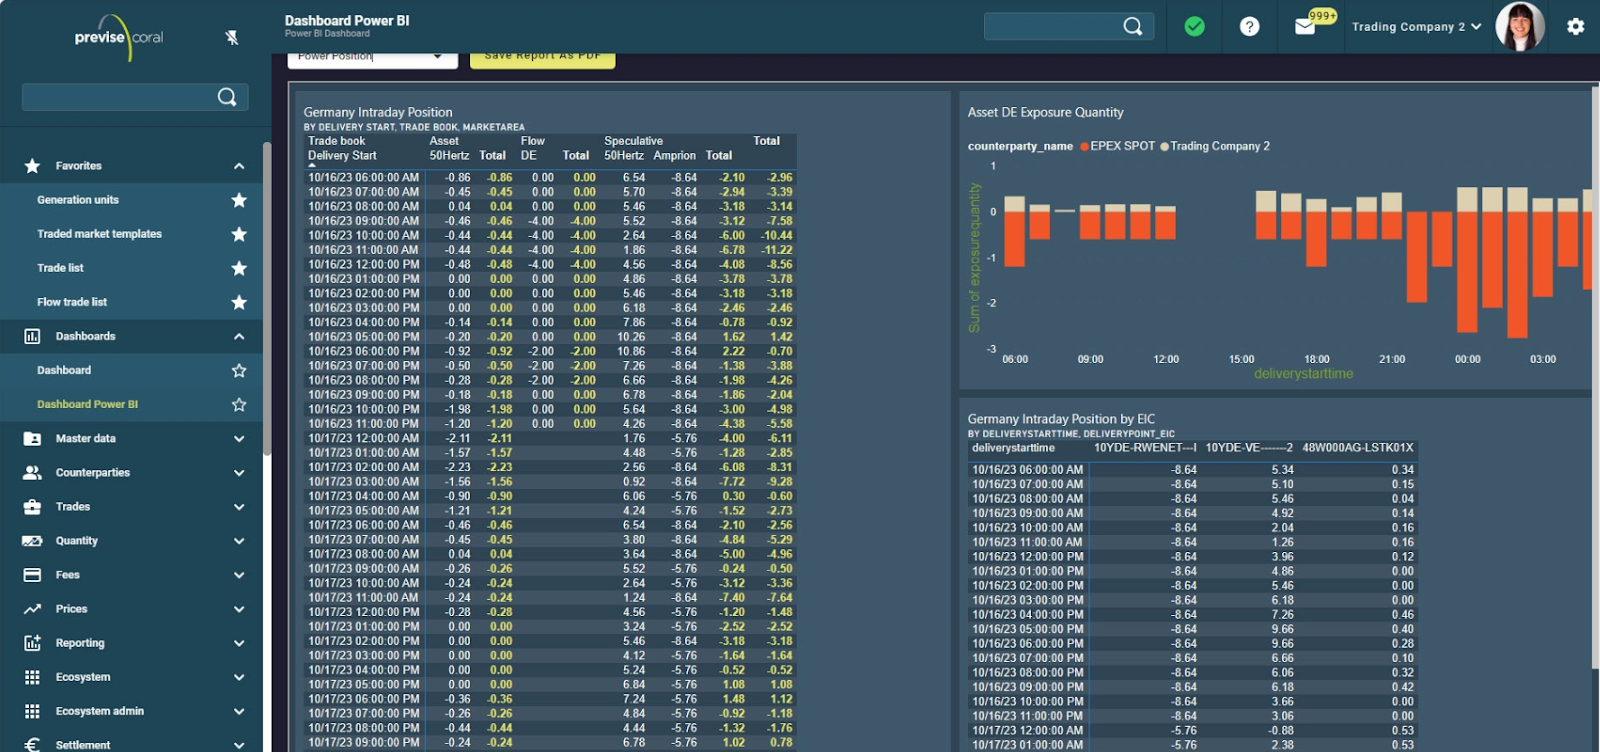Open the Power Position report dropdown
Viewport: 1600px width, 752px height.
coord(372,59)
